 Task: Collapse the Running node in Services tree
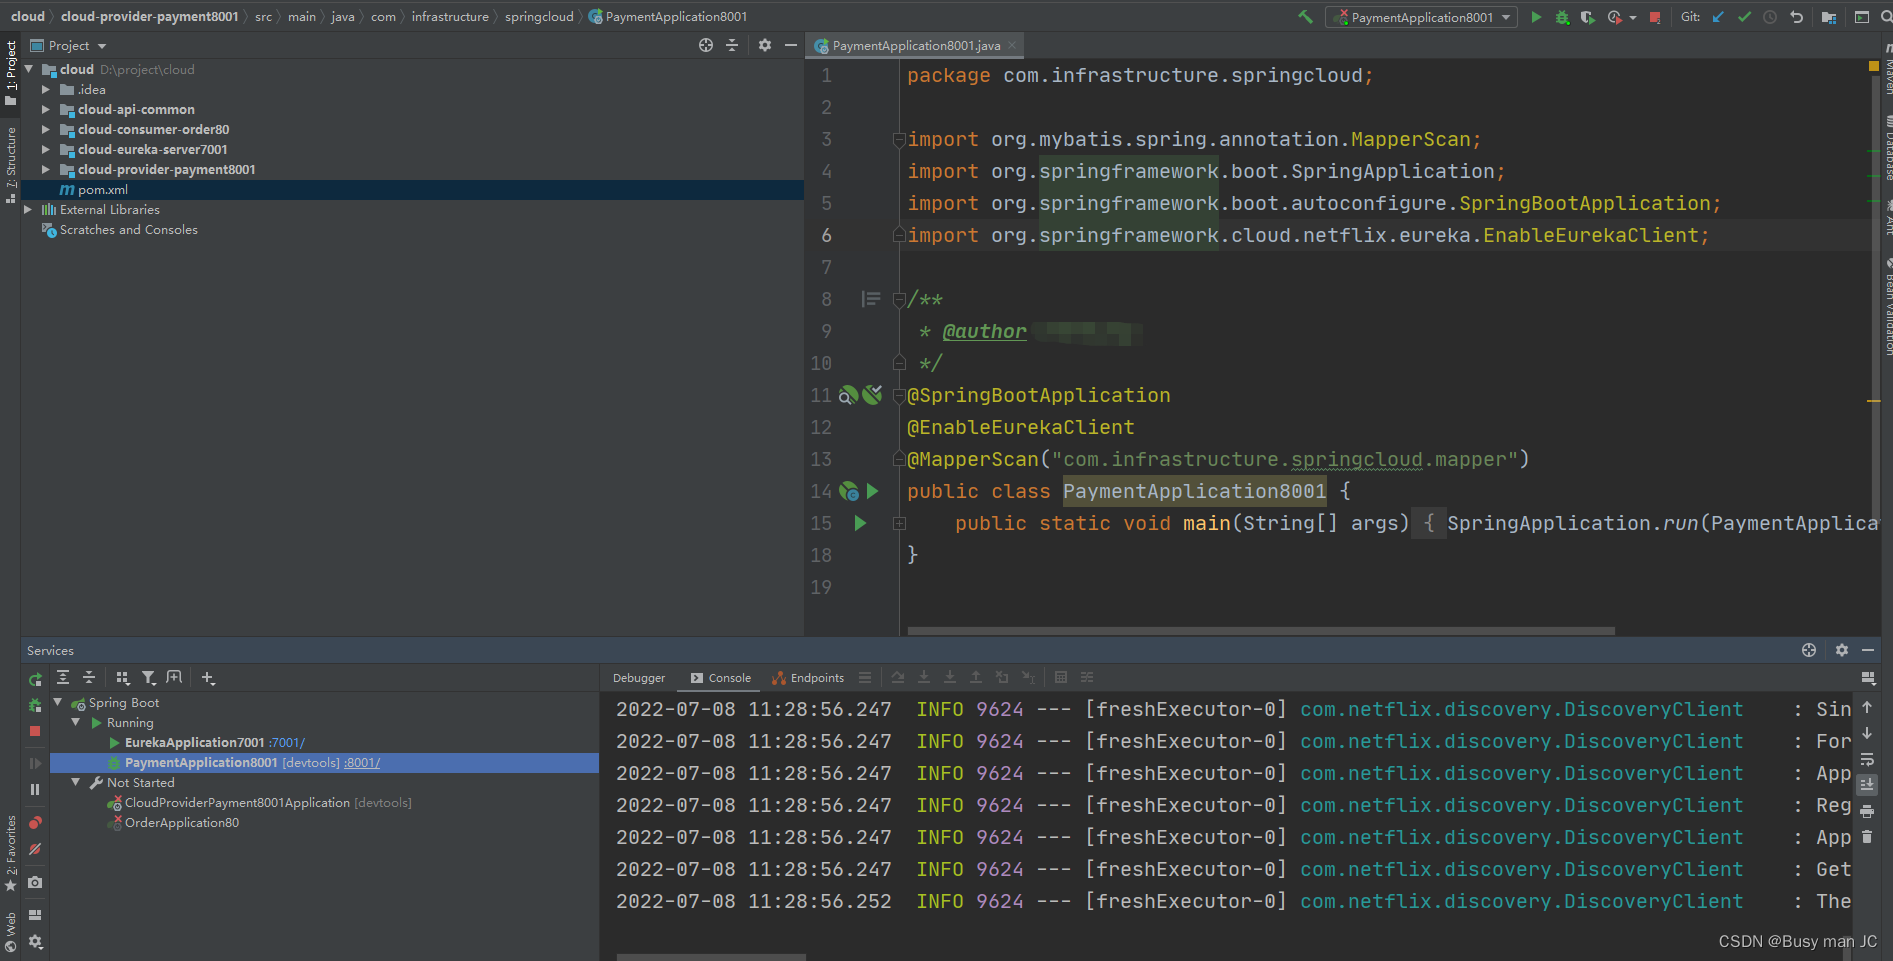(x=76, y=722)
